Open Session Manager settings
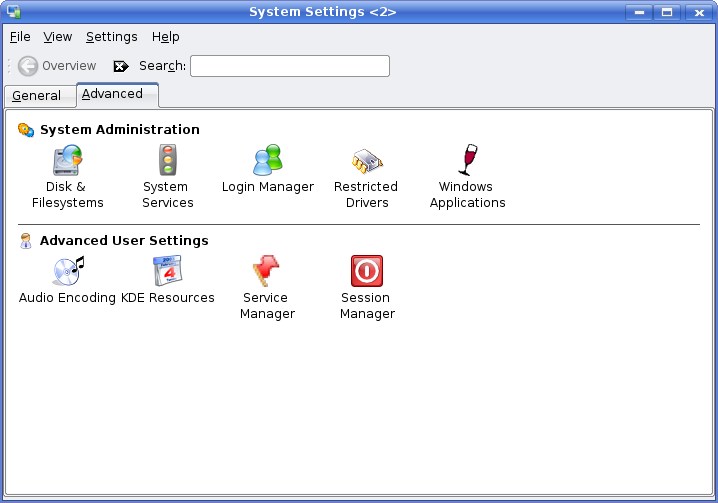 click(x=367, y=272)
